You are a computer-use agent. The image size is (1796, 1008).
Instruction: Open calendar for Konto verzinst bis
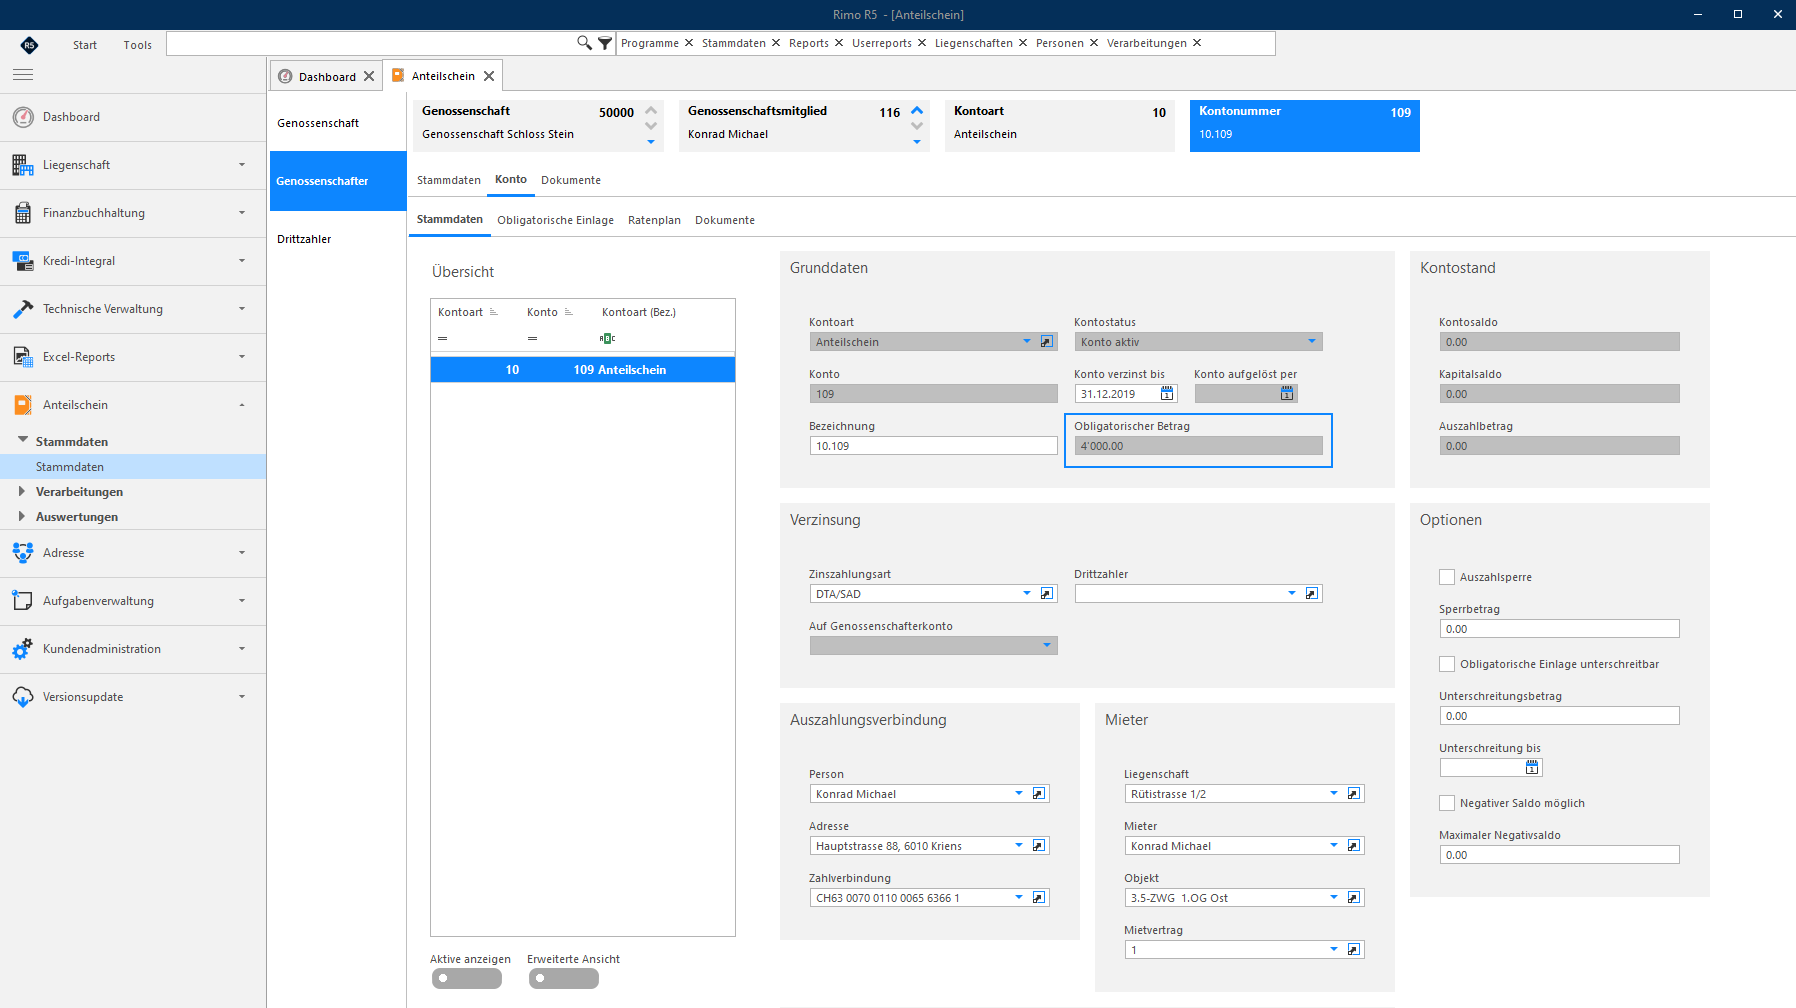1167,394
